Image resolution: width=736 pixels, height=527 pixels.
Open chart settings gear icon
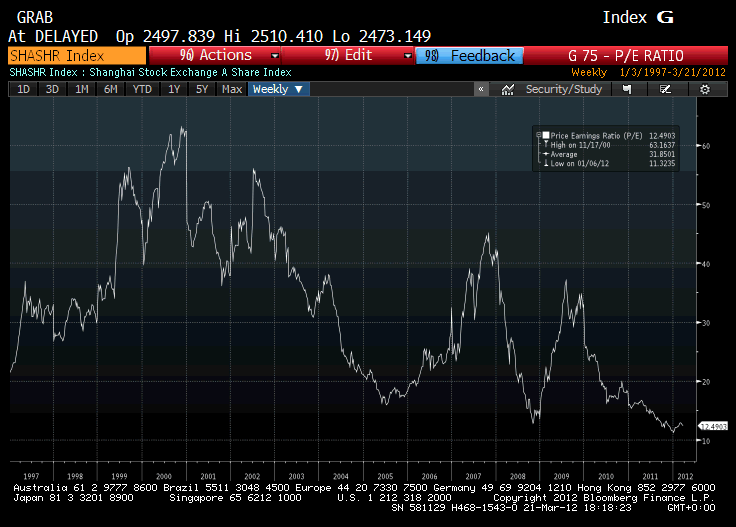705,89
